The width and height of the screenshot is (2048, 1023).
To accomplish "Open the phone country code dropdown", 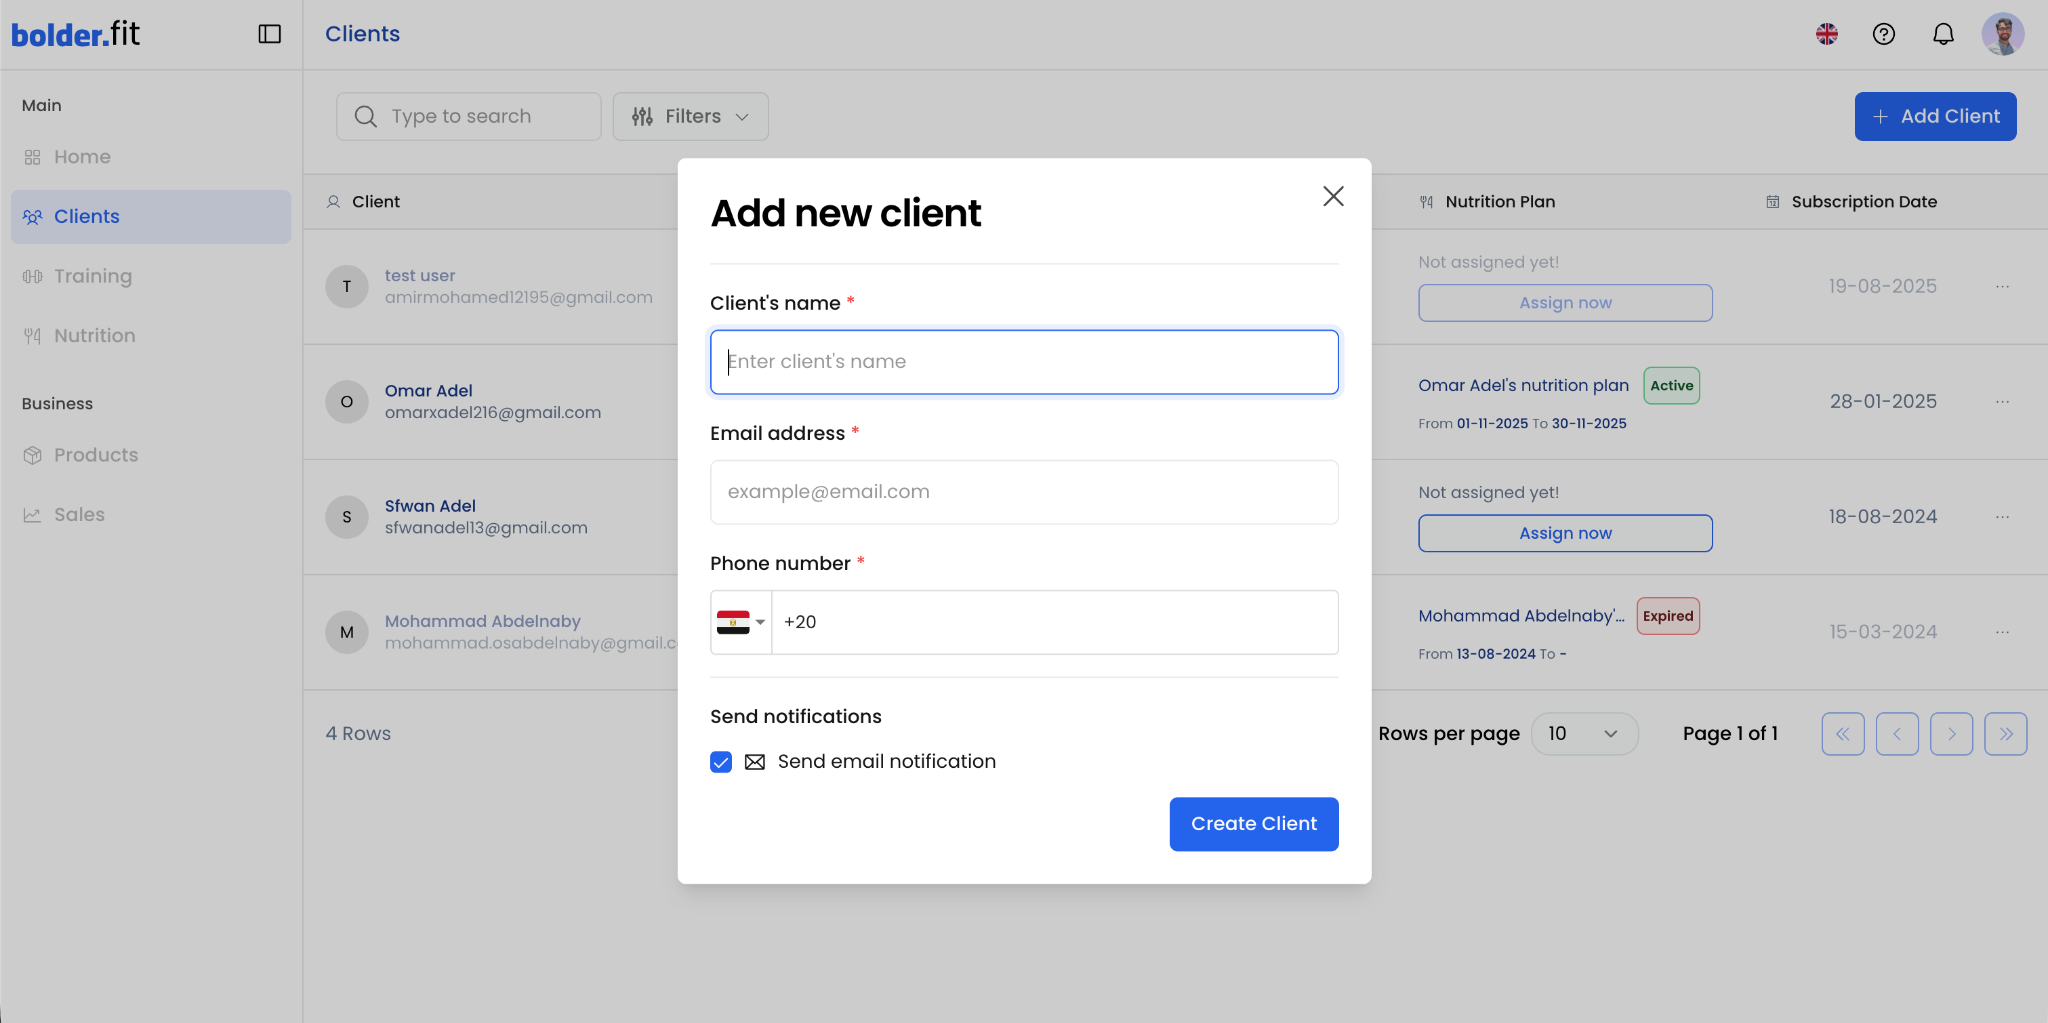I will coord(741,622).
